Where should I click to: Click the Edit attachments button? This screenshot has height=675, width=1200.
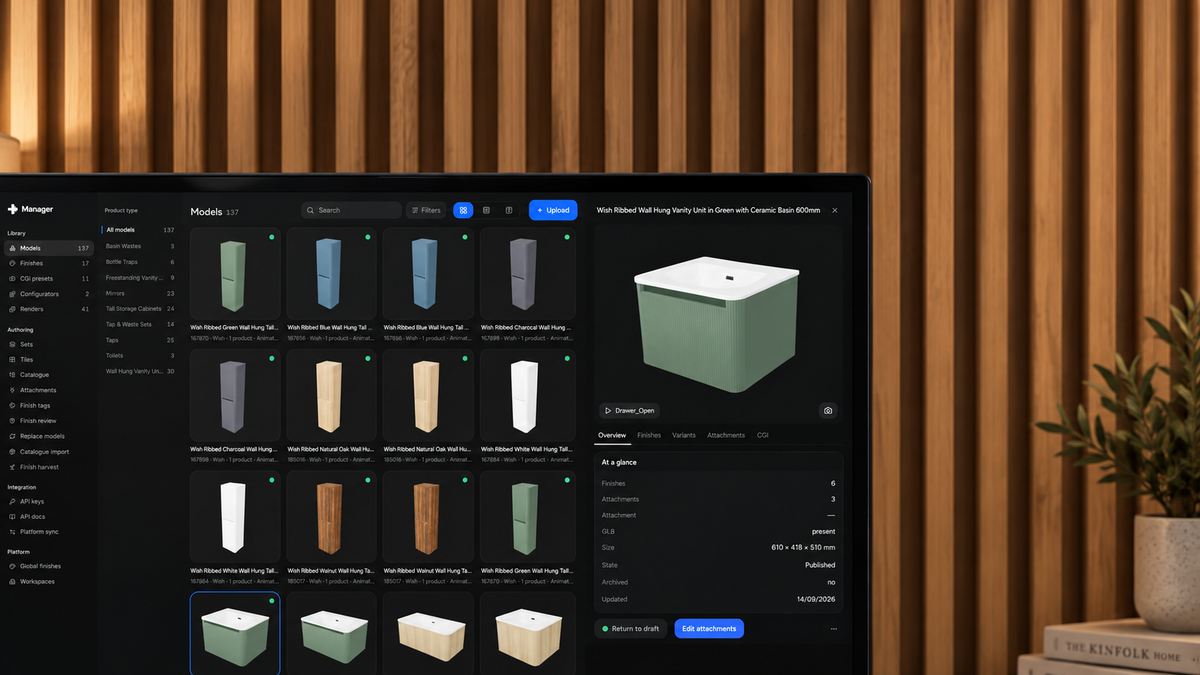pos(709,629)
